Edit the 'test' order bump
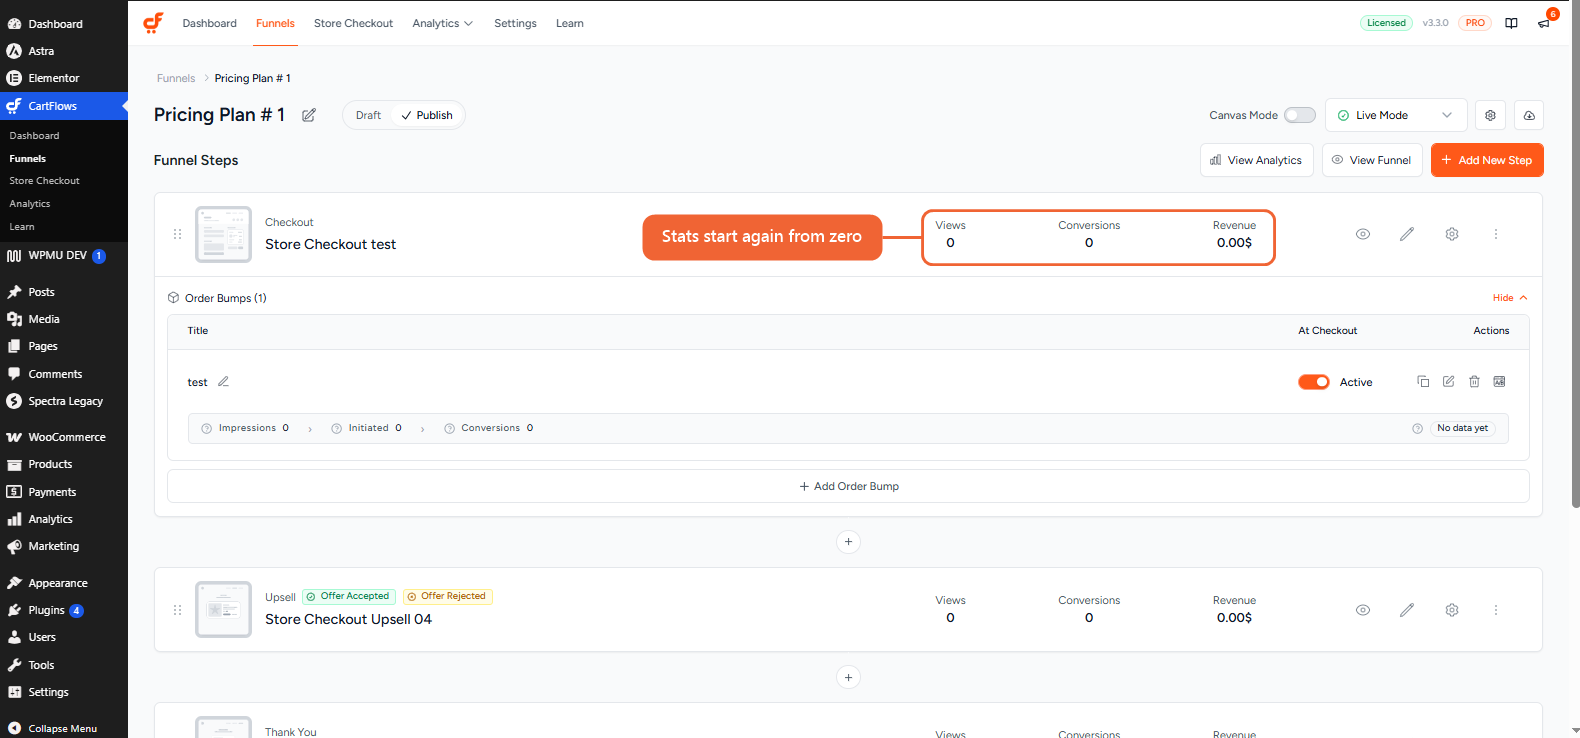Image resolution: width=1580 pixels, height=738 pixels. click(1448, 381)
